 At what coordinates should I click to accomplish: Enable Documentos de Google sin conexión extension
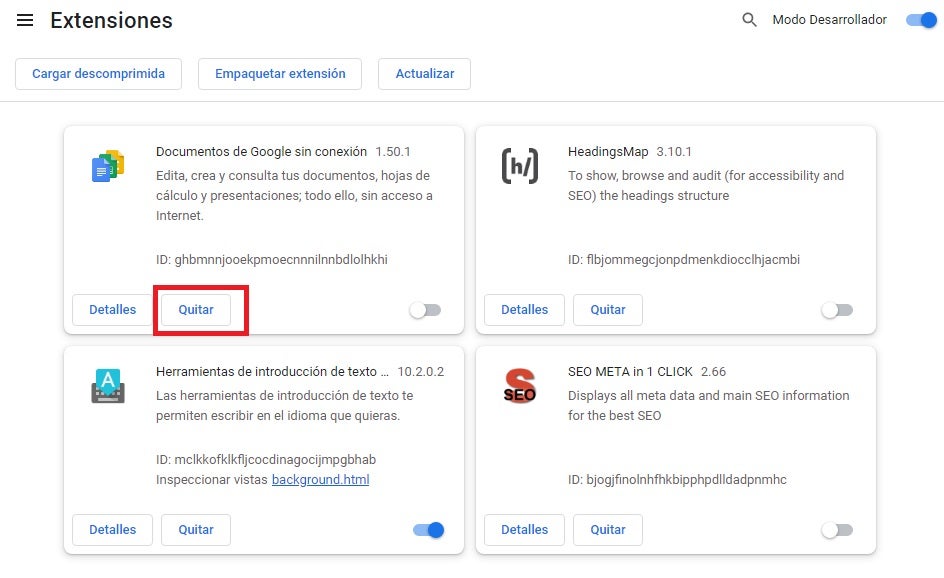(x=425, y=310)
